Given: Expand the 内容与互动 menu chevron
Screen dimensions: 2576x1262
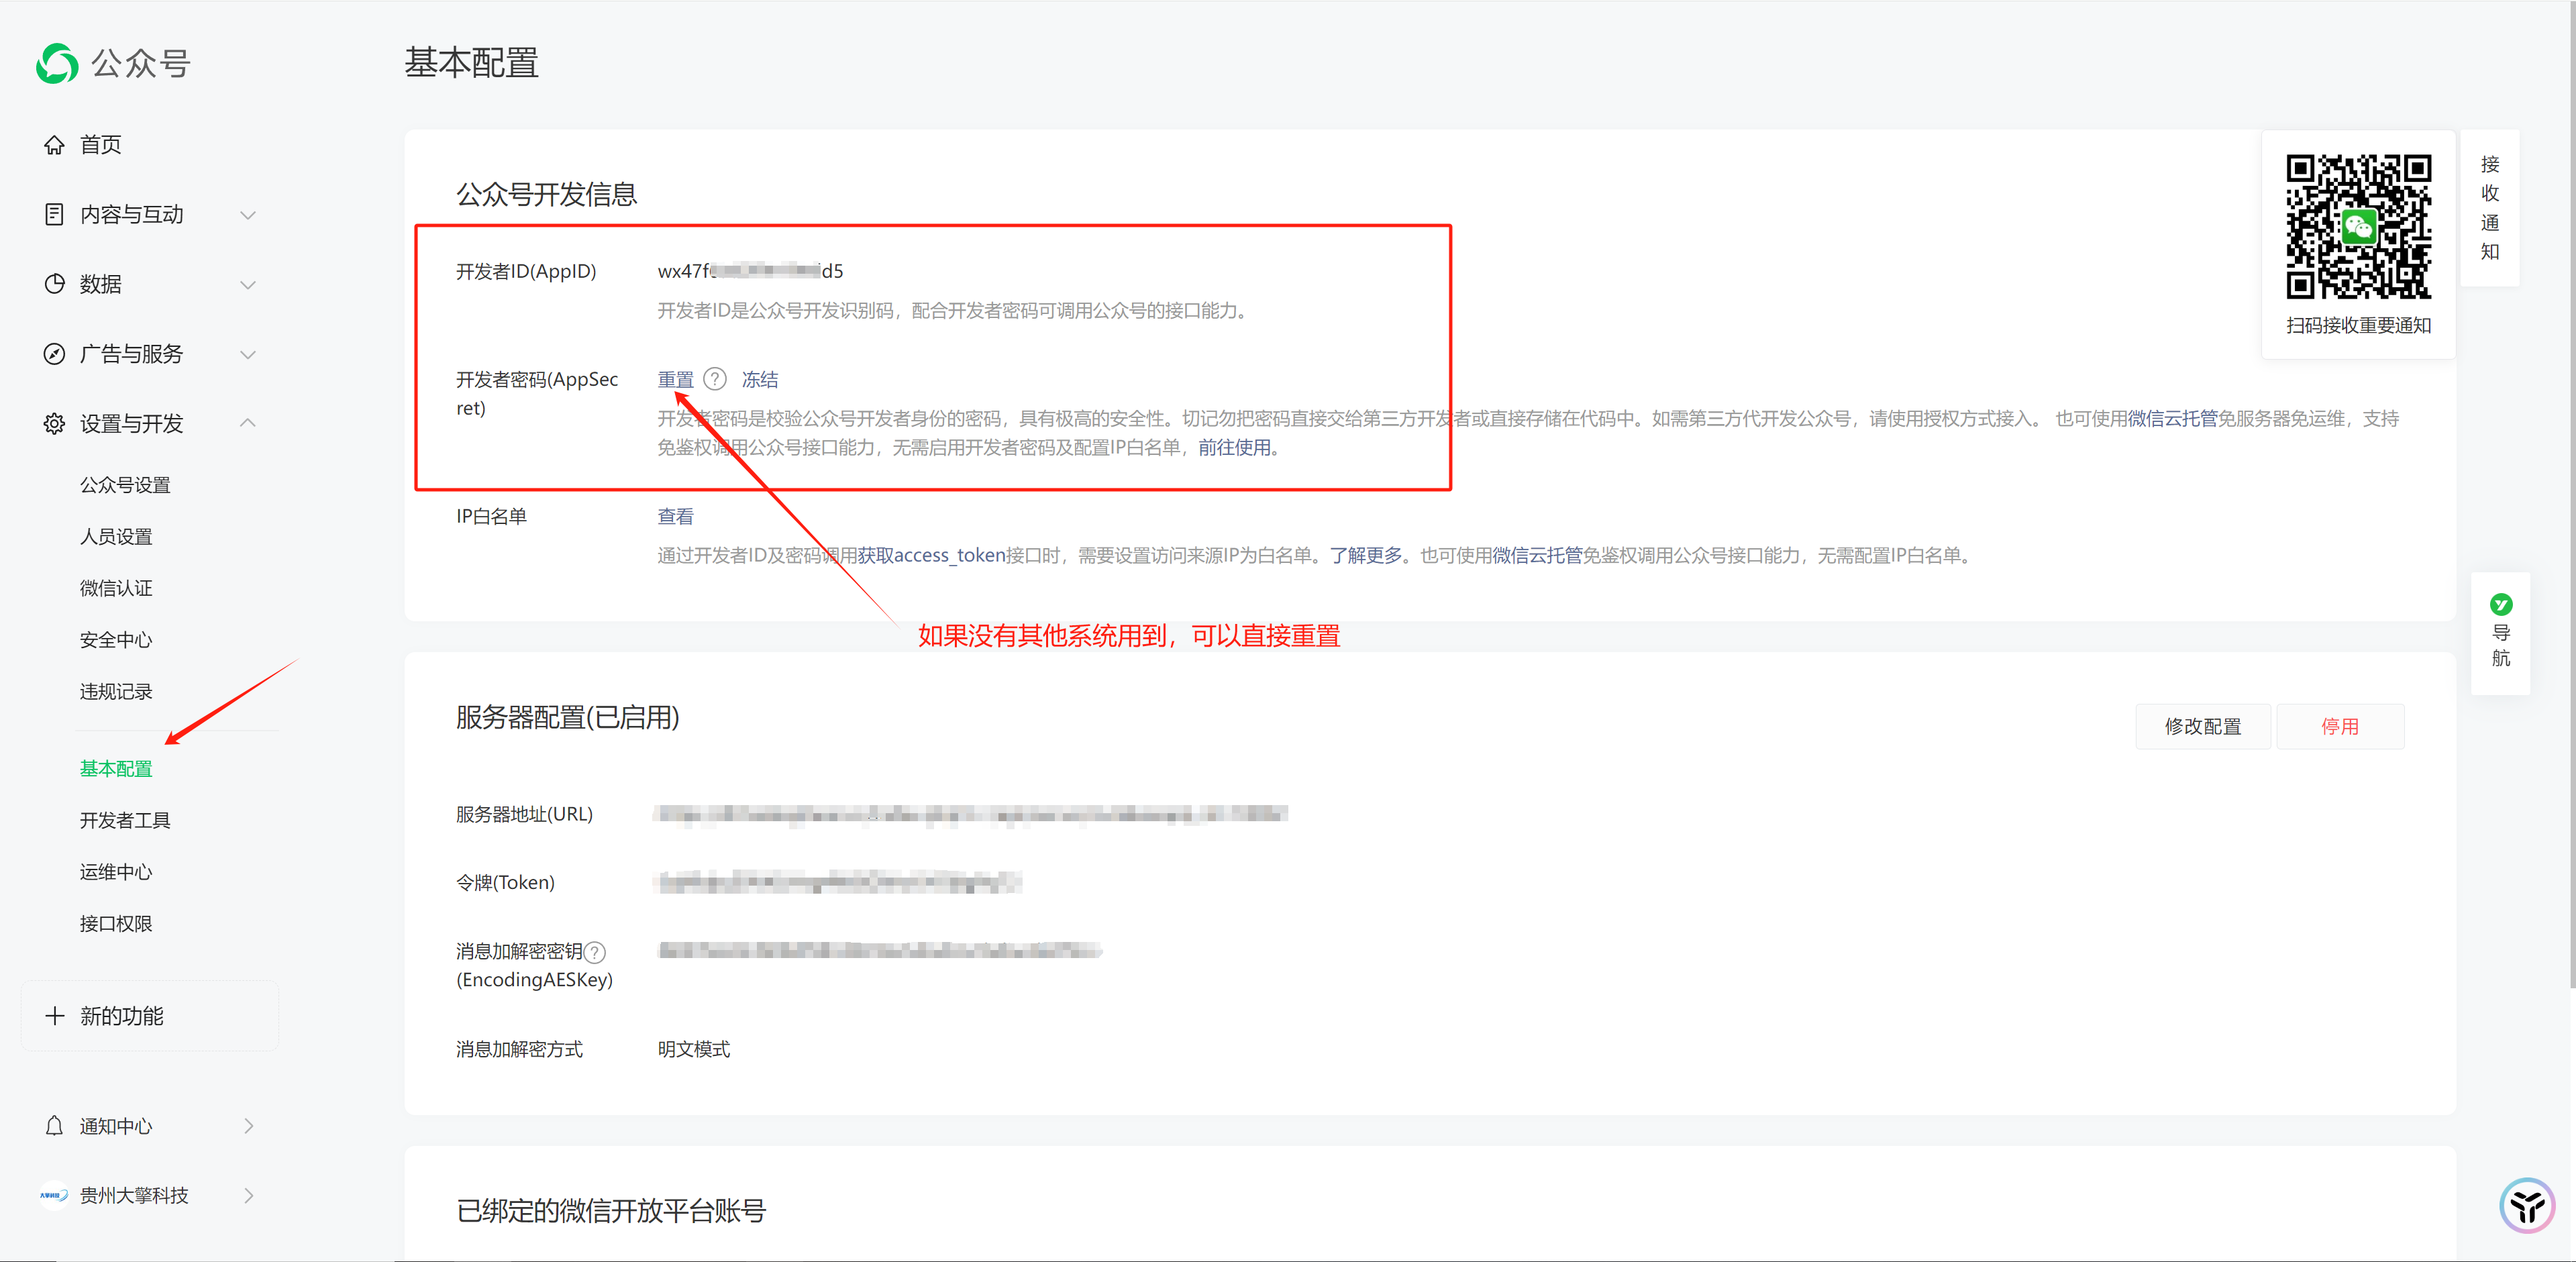Looking at the screenshot, I should 248,215.
